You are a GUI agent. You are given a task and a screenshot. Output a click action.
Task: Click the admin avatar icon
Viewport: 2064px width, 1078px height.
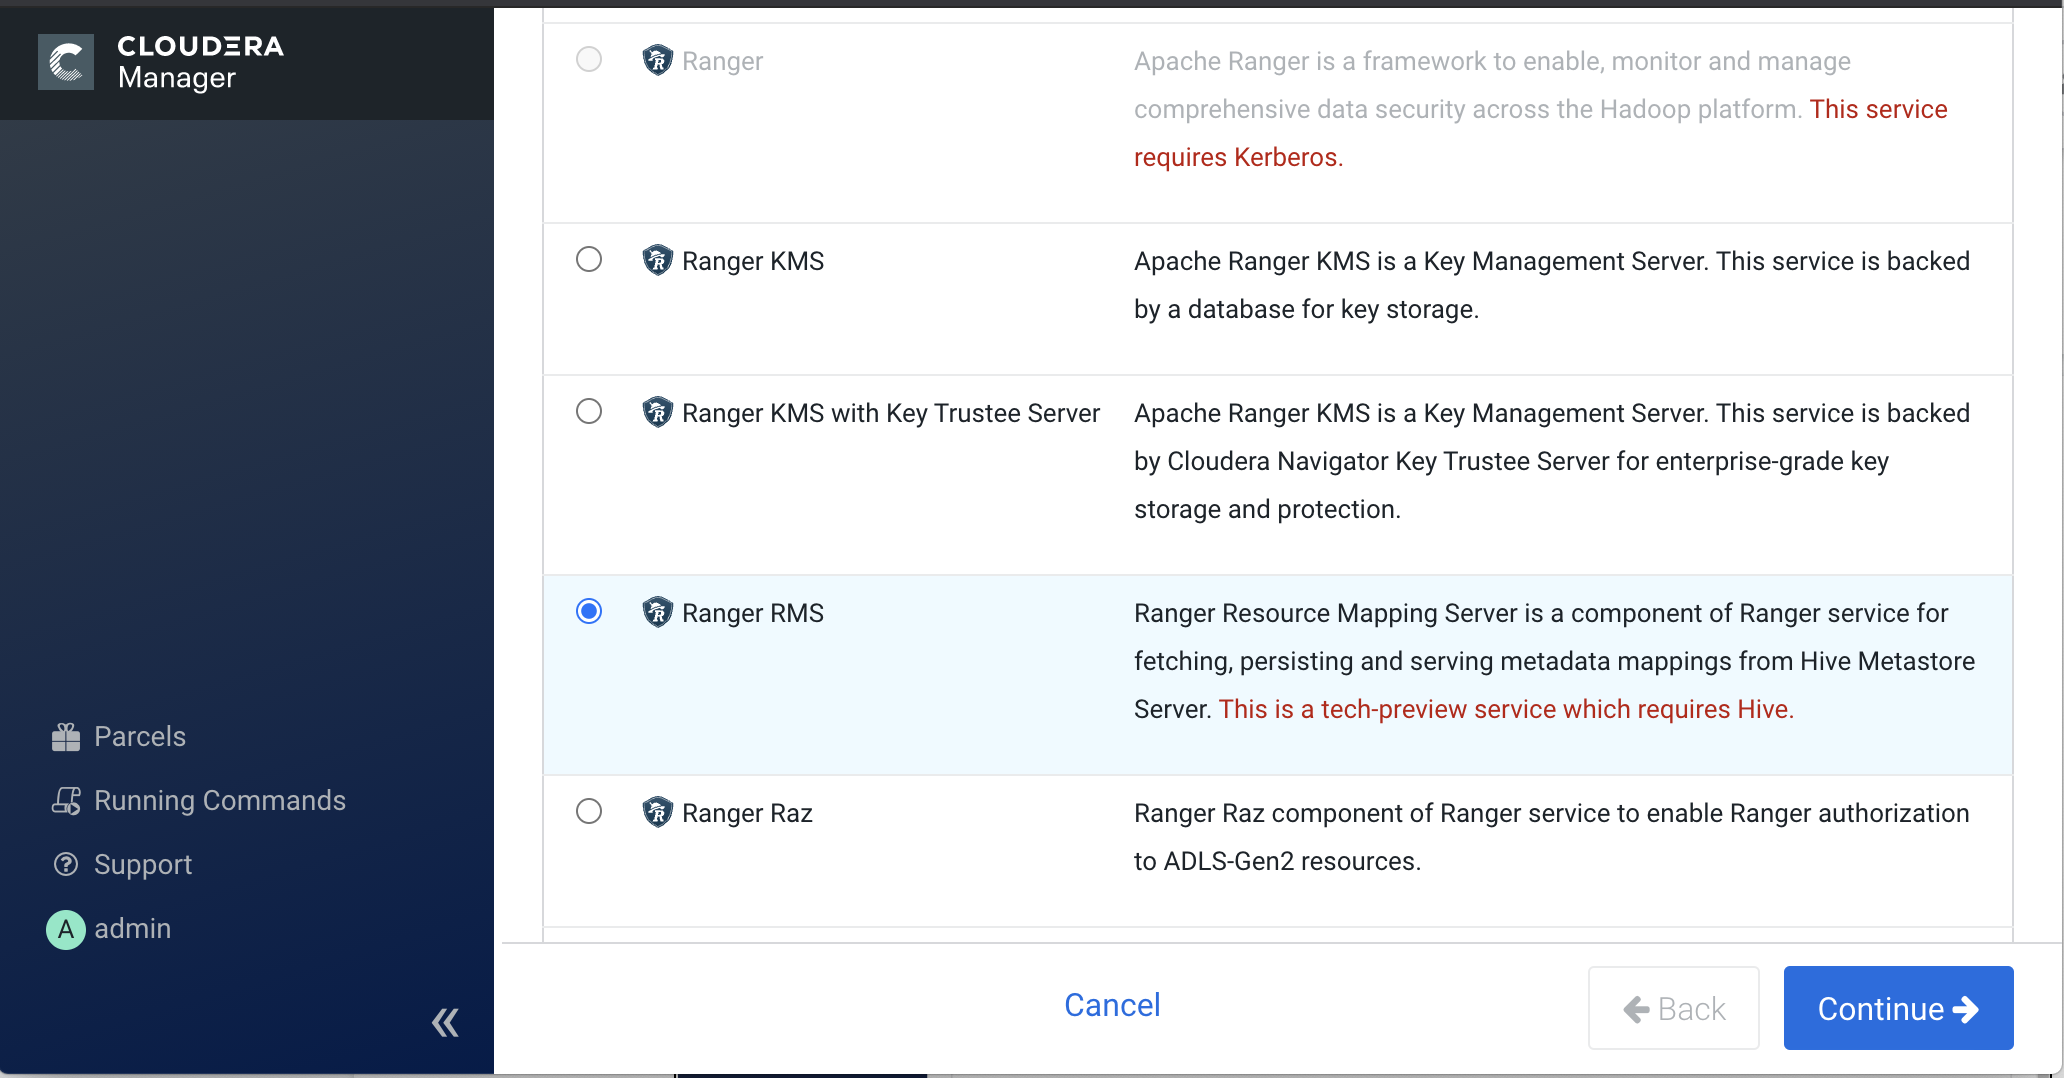(x=66, y=929)
